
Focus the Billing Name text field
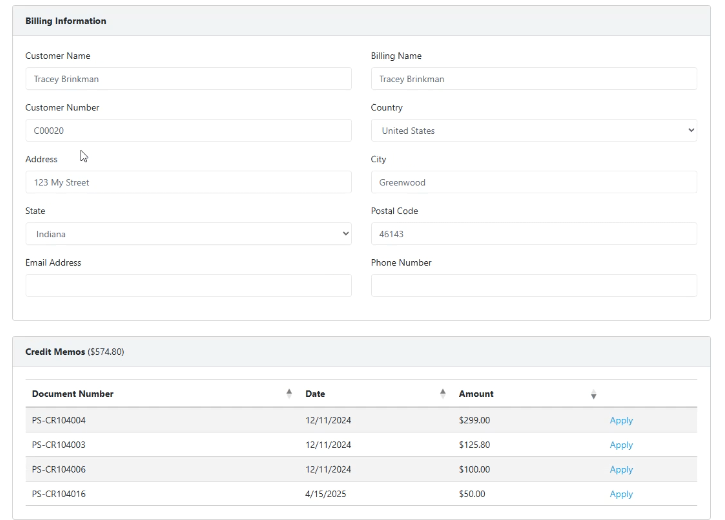533,79
